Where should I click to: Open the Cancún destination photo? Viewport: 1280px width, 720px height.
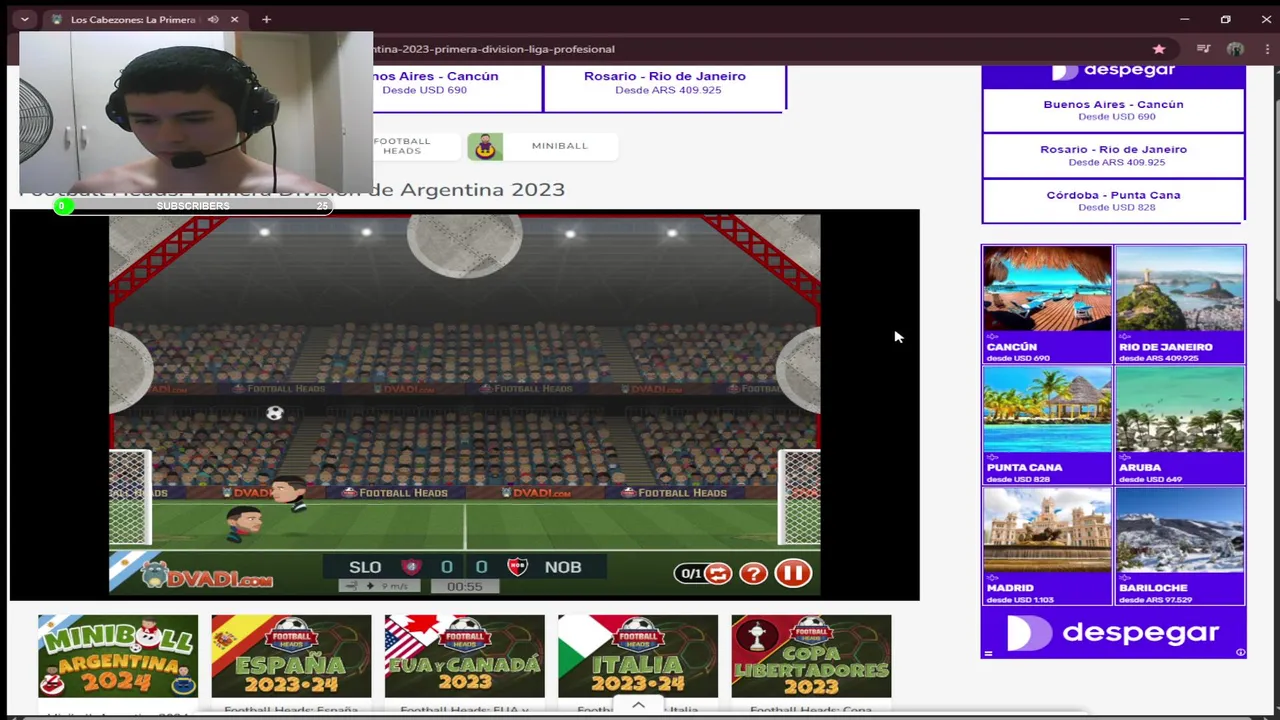coord(1047,304)
